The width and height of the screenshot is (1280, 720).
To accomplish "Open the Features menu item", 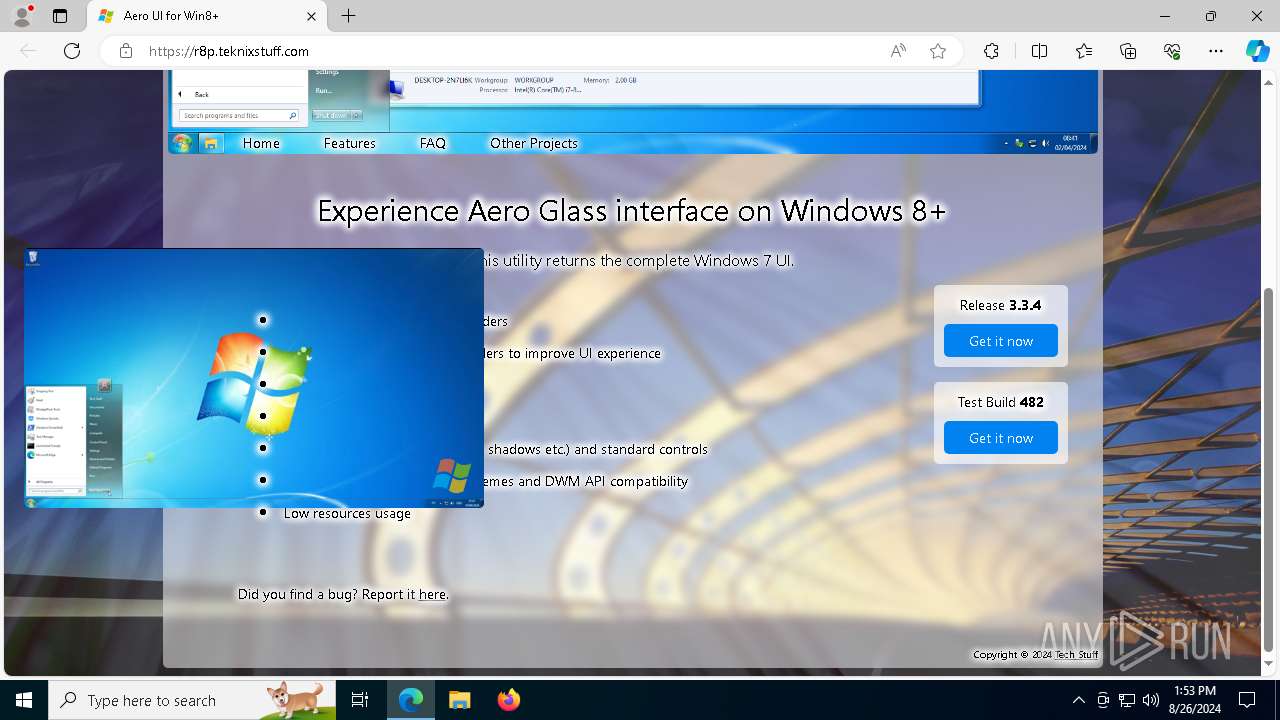I will click(349, 143).
